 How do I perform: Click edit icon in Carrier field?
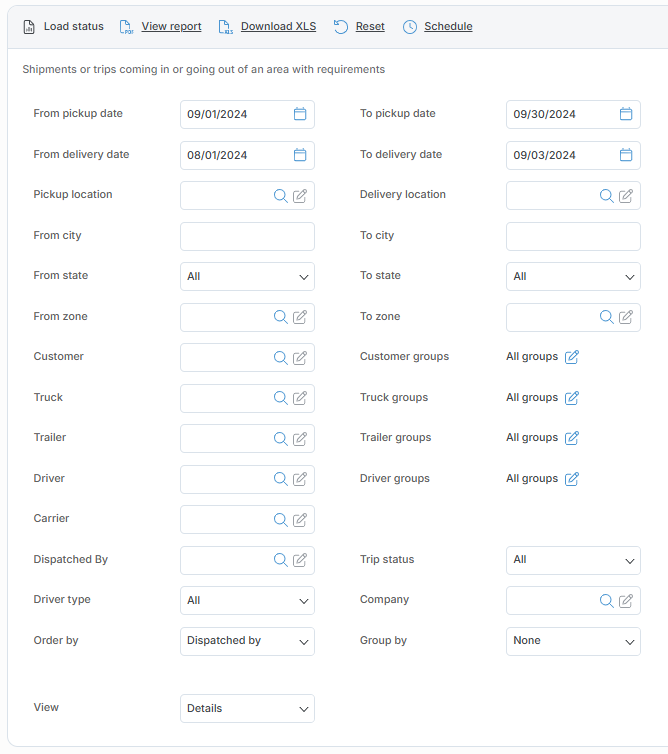click(x=300, y=520)
